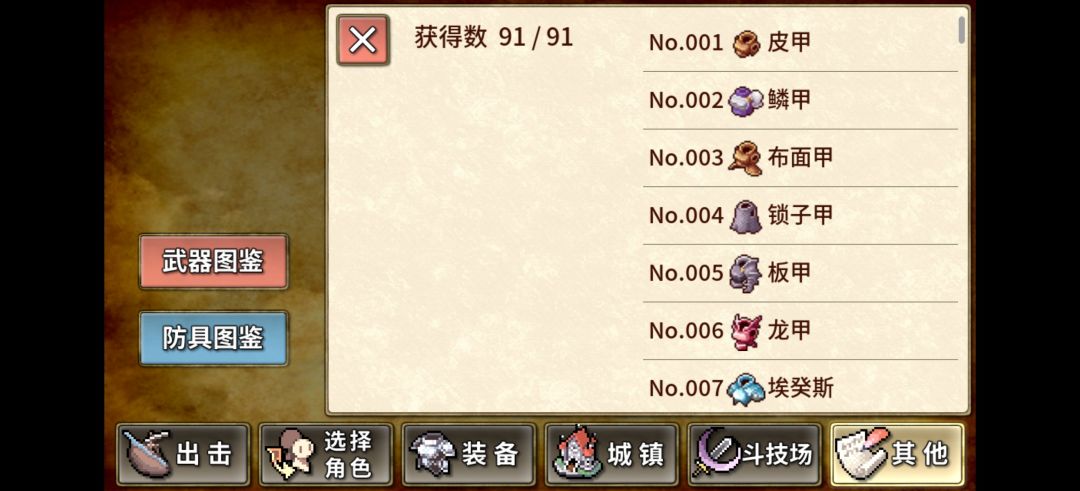This screenshot has width=1080, height=491.
Task: Open the 武器图鉴 weapon encyclopedia
Action: pos(214,262)
